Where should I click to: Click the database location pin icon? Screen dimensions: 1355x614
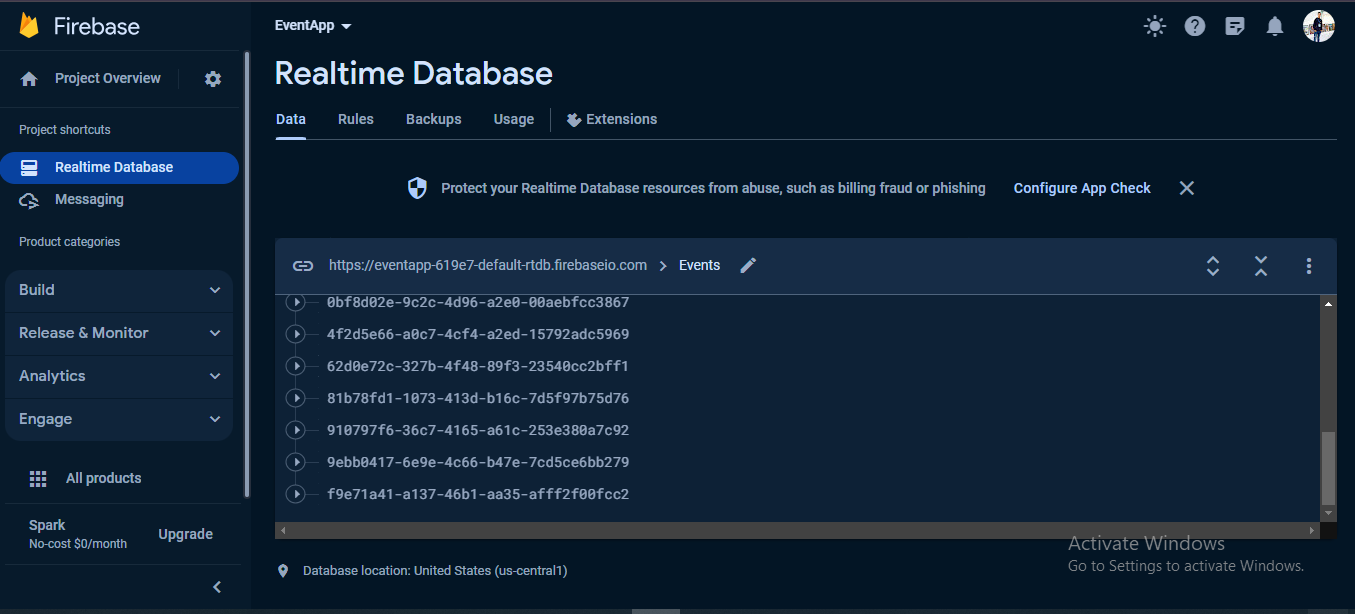(x=283, y=571)
